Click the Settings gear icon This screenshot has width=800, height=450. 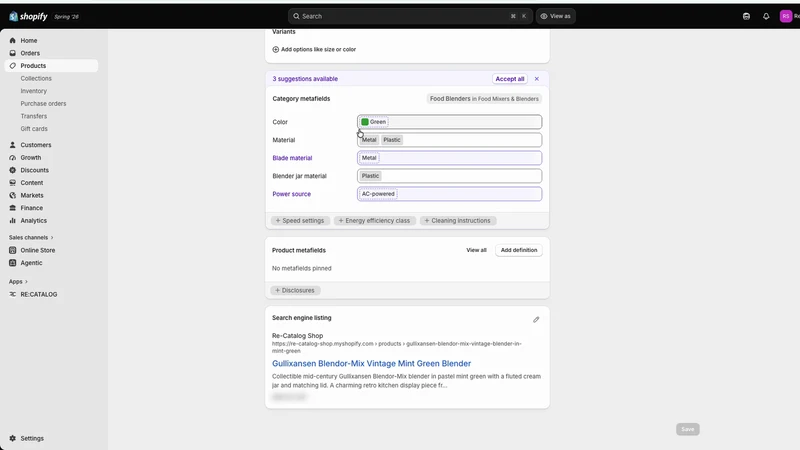13,438
